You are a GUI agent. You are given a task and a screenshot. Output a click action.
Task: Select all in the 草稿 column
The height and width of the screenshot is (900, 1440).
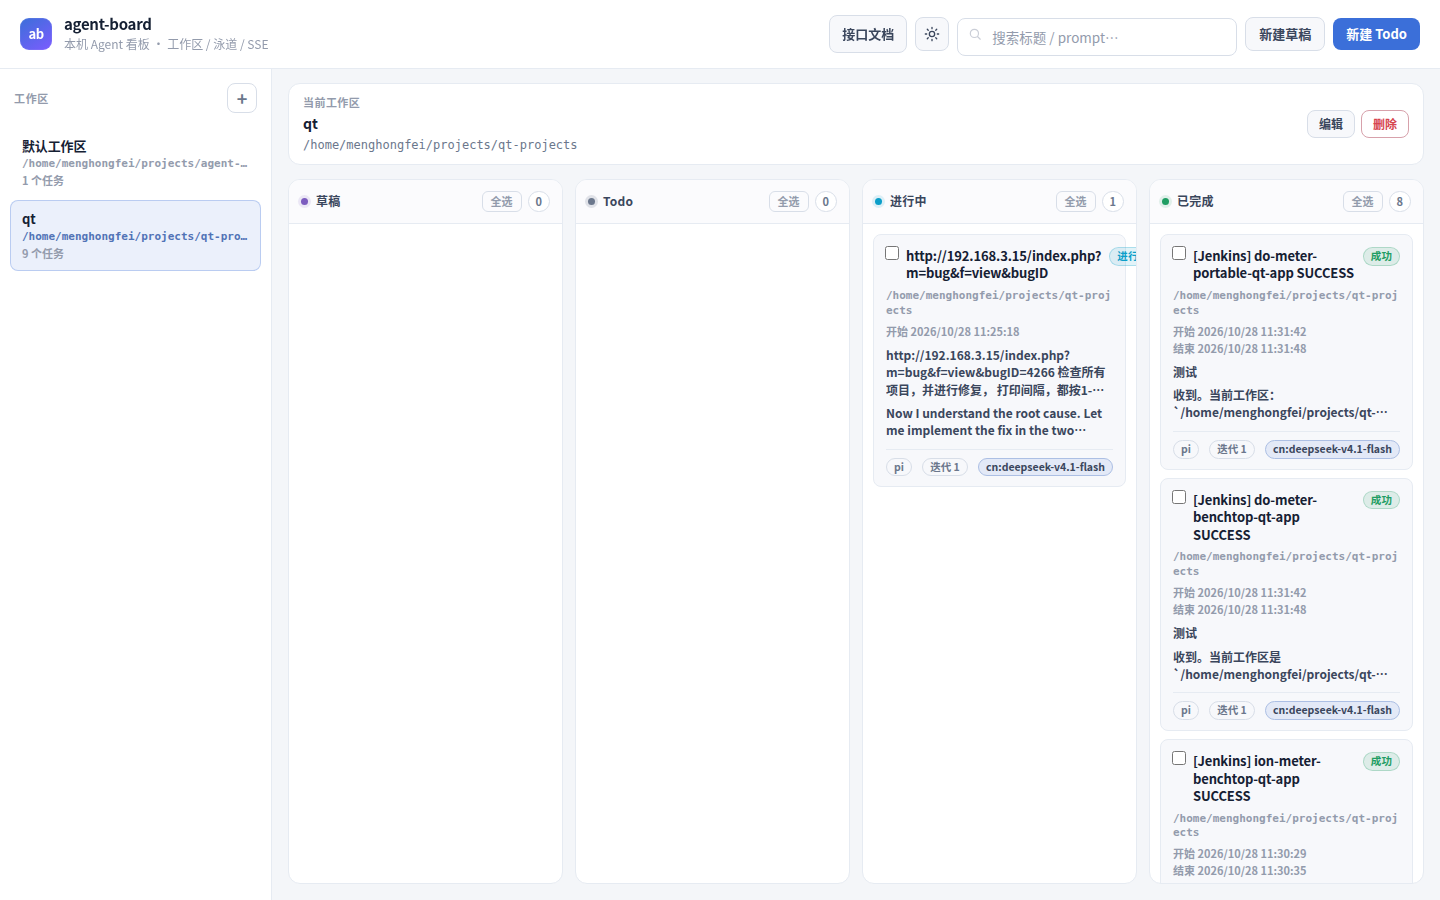[x=502, y=202]
